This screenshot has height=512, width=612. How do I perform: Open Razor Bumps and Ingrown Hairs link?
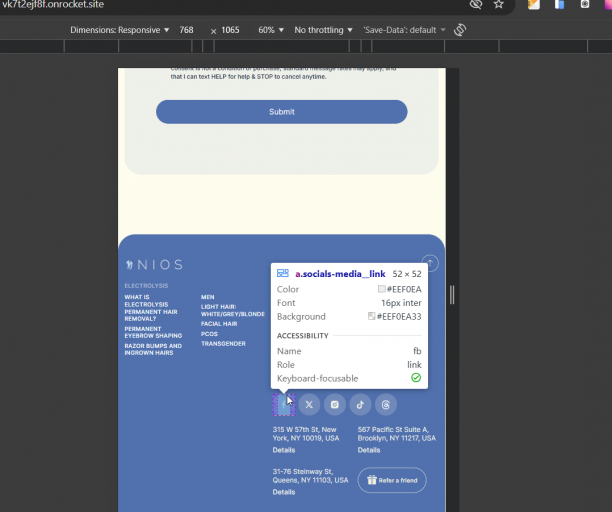coord(153,349)
